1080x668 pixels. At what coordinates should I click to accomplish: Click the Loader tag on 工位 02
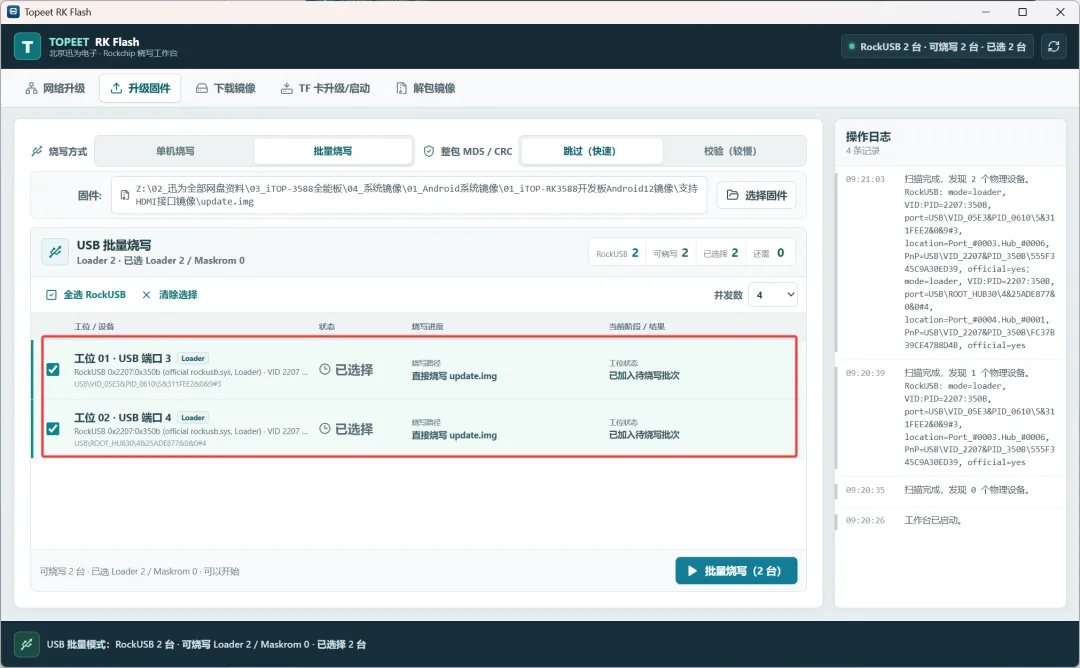tap(193, 417)
